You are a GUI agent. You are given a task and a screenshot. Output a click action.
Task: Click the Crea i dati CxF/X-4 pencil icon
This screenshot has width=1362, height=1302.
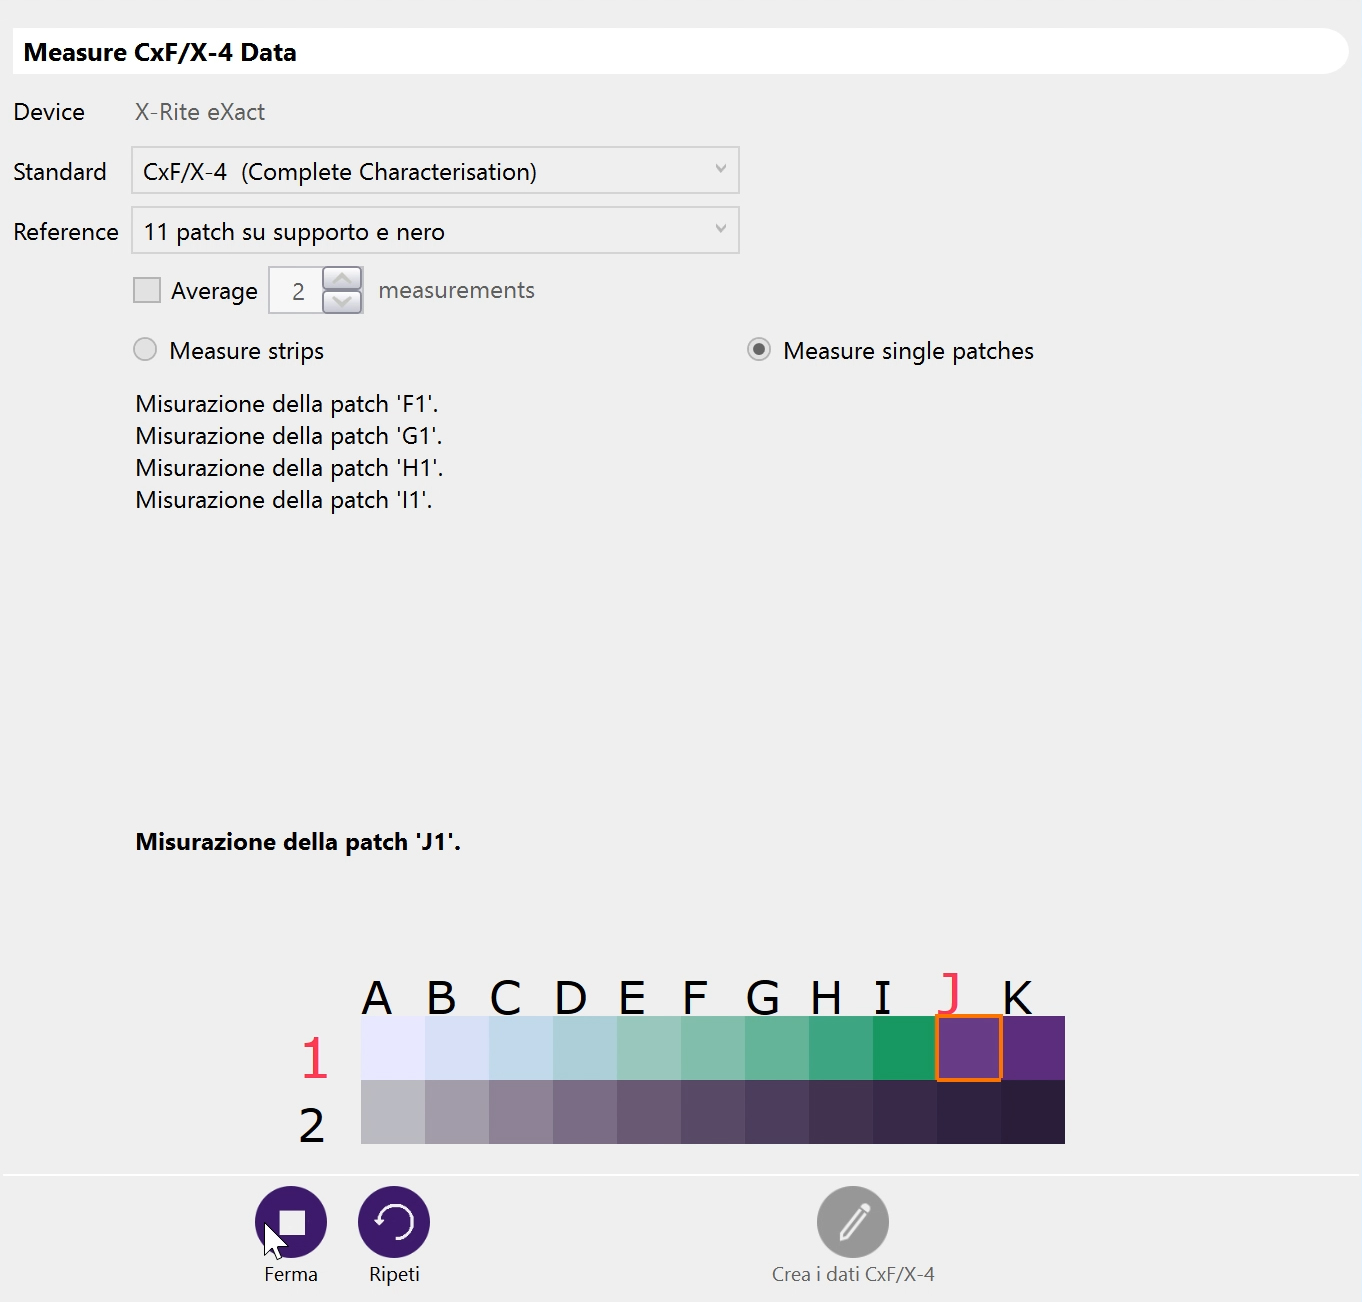click(853, 1222)
